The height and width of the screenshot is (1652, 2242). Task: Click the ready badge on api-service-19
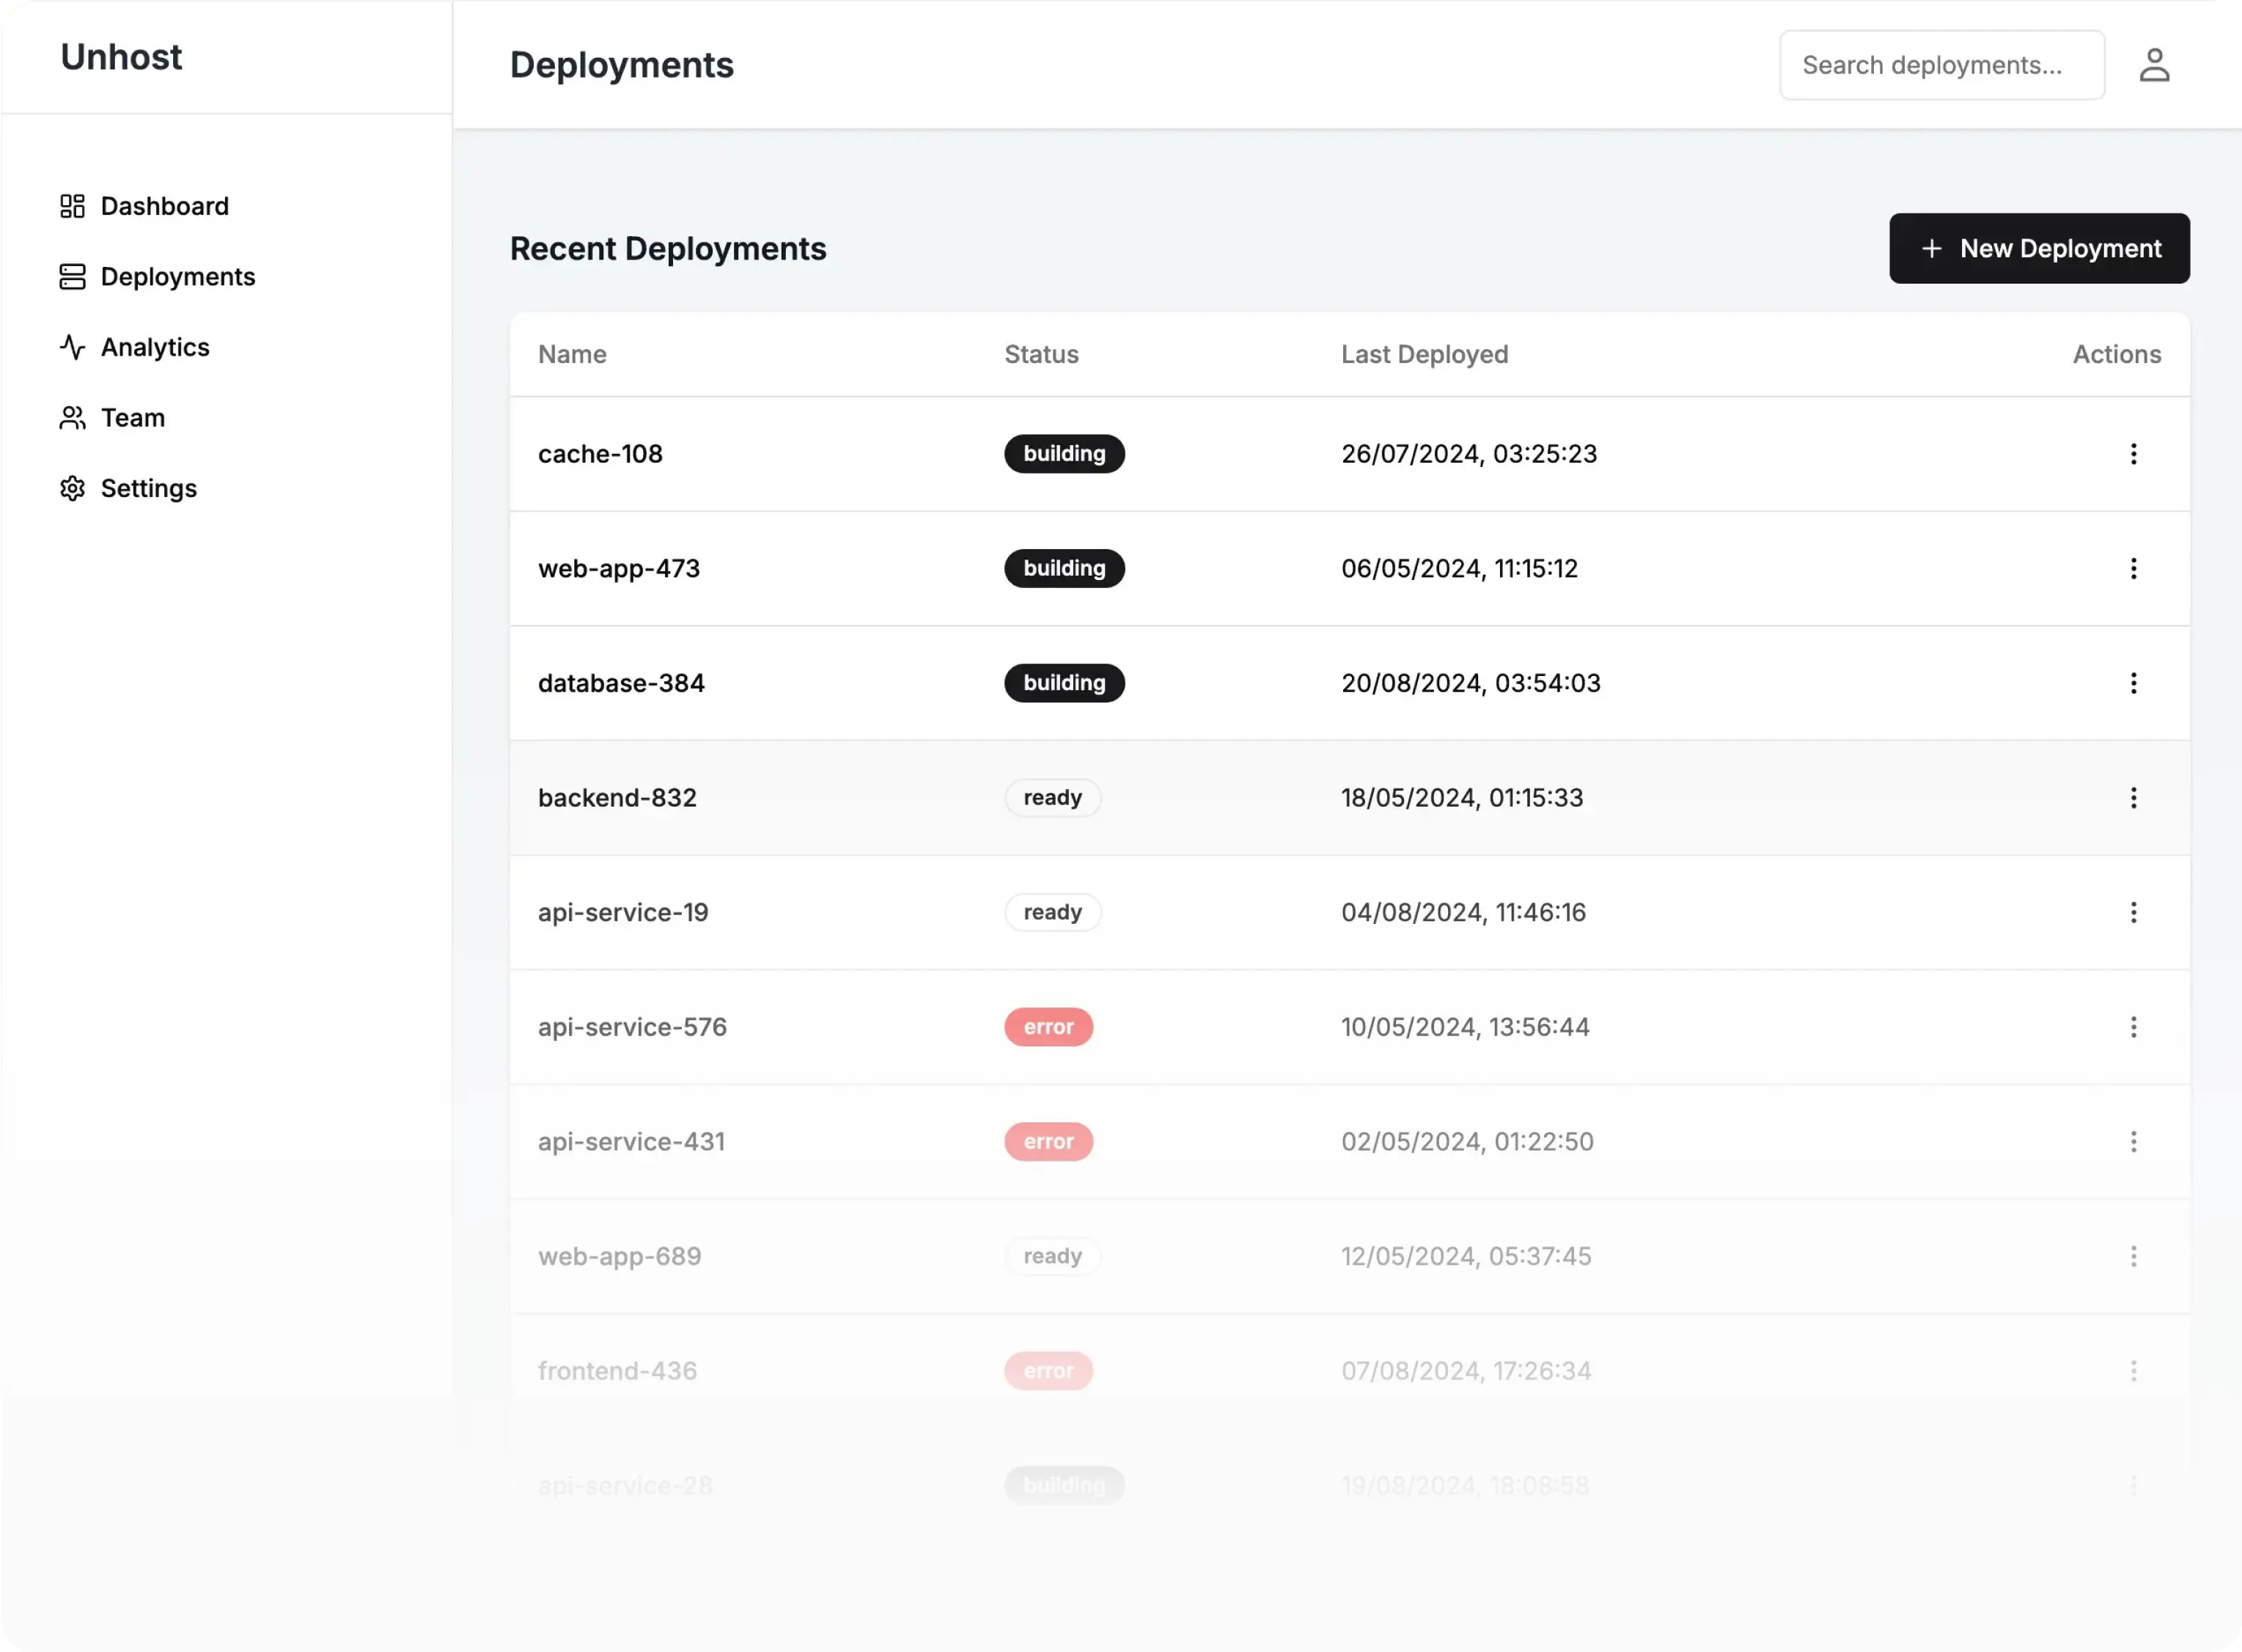[1052, 911]
